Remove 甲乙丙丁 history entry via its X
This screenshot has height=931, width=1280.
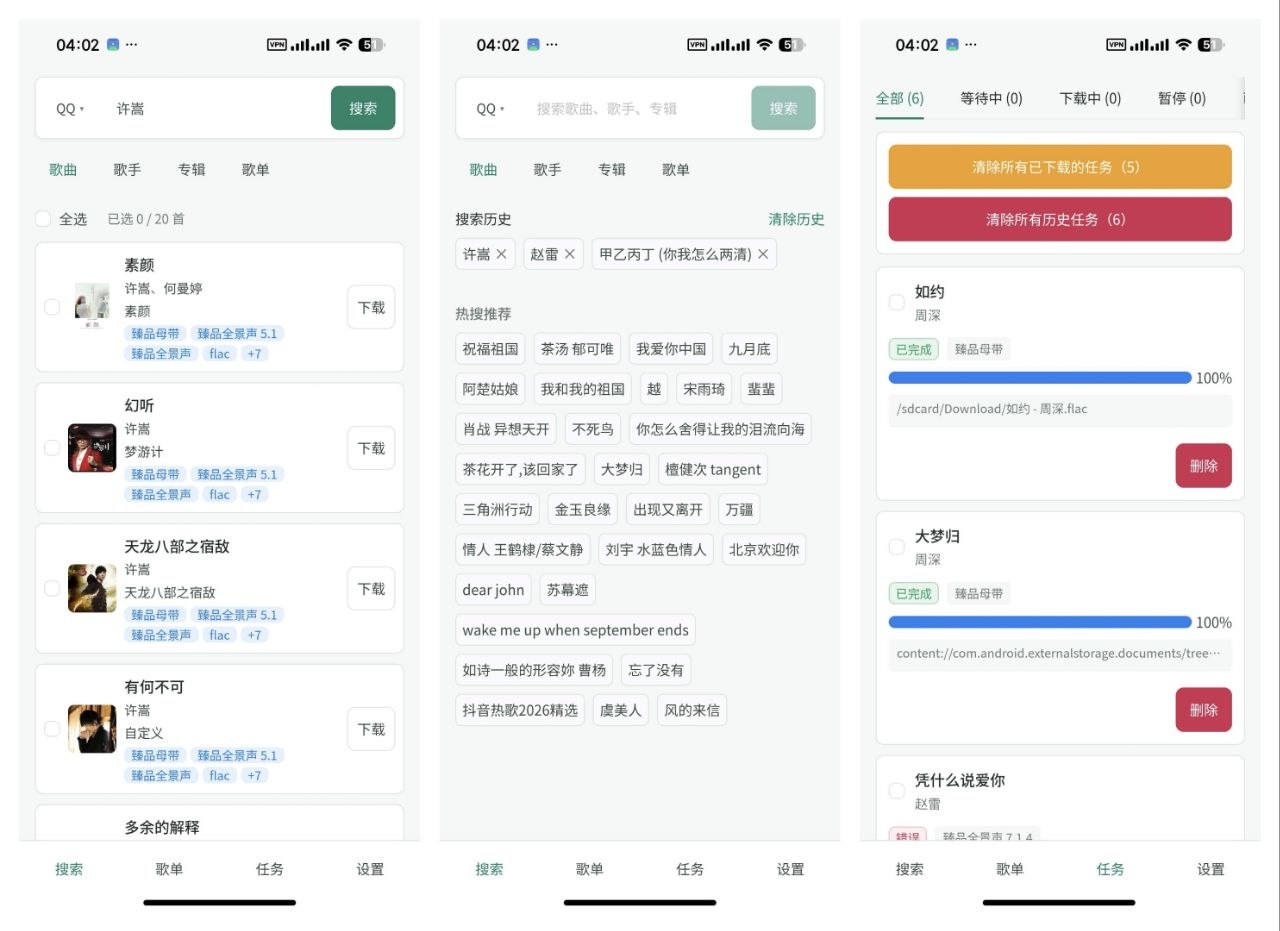[x=763, y=254]
